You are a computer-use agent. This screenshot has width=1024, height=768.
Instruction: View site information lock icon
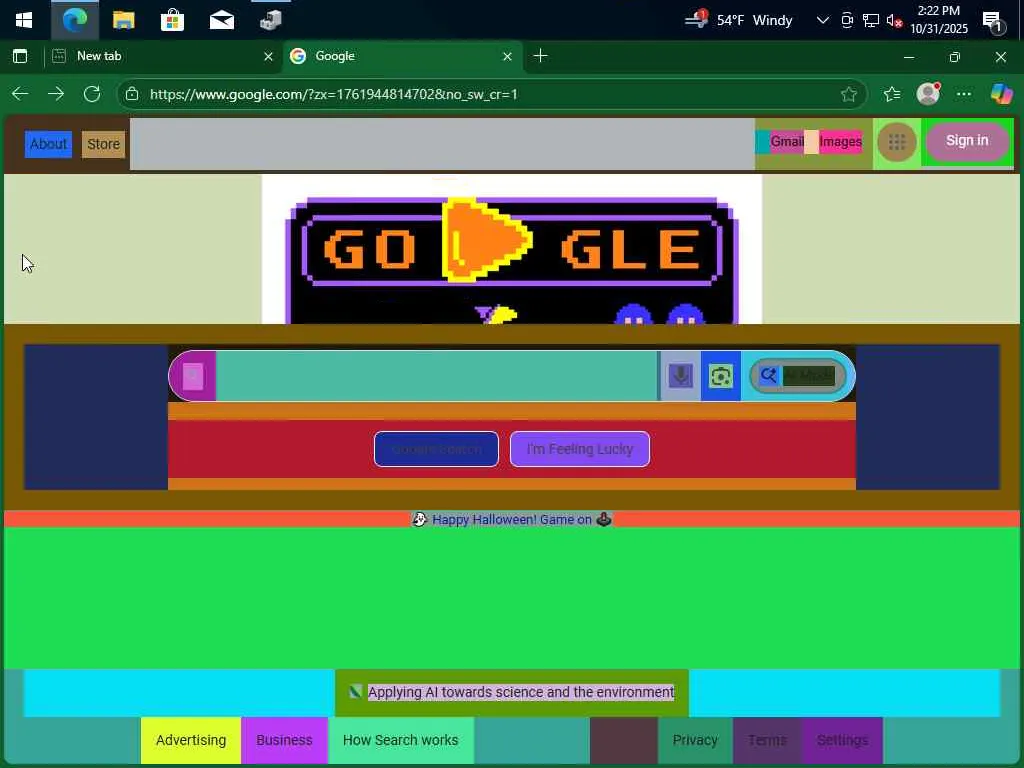click(132, 94)
